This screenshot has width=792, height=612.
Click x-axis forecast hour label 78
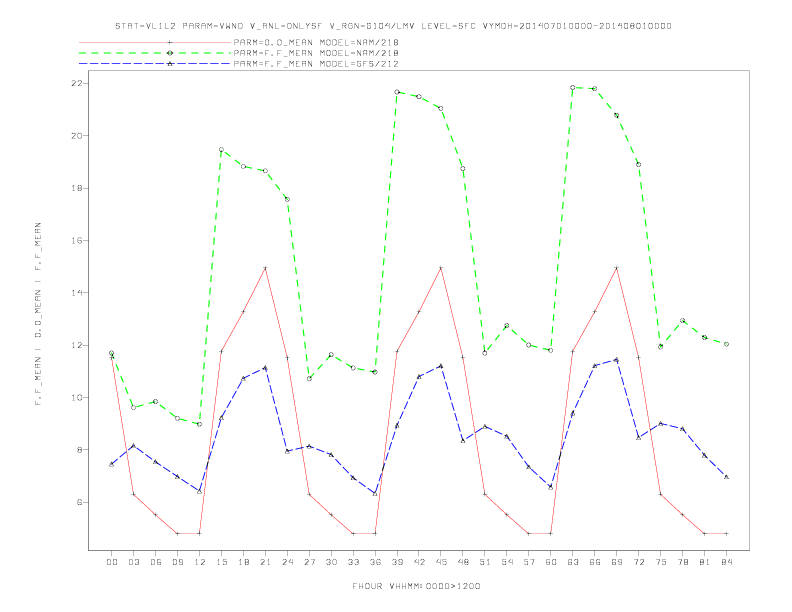[682, 562]
